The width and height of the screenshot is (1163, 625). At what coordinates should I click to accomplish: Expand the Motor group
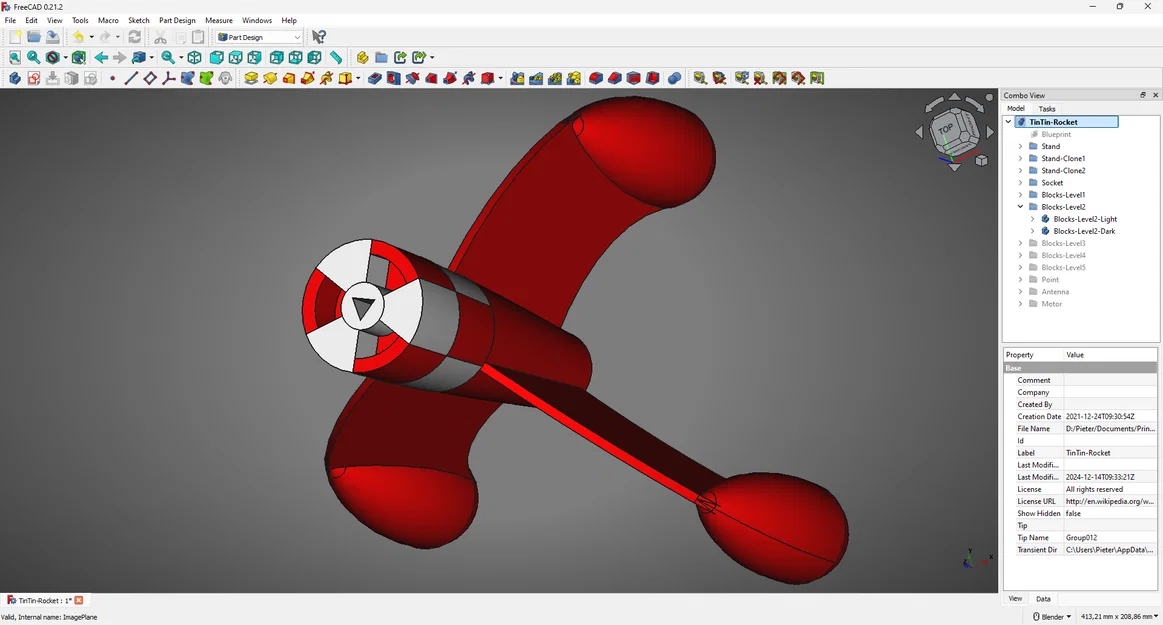point(1021,304)
